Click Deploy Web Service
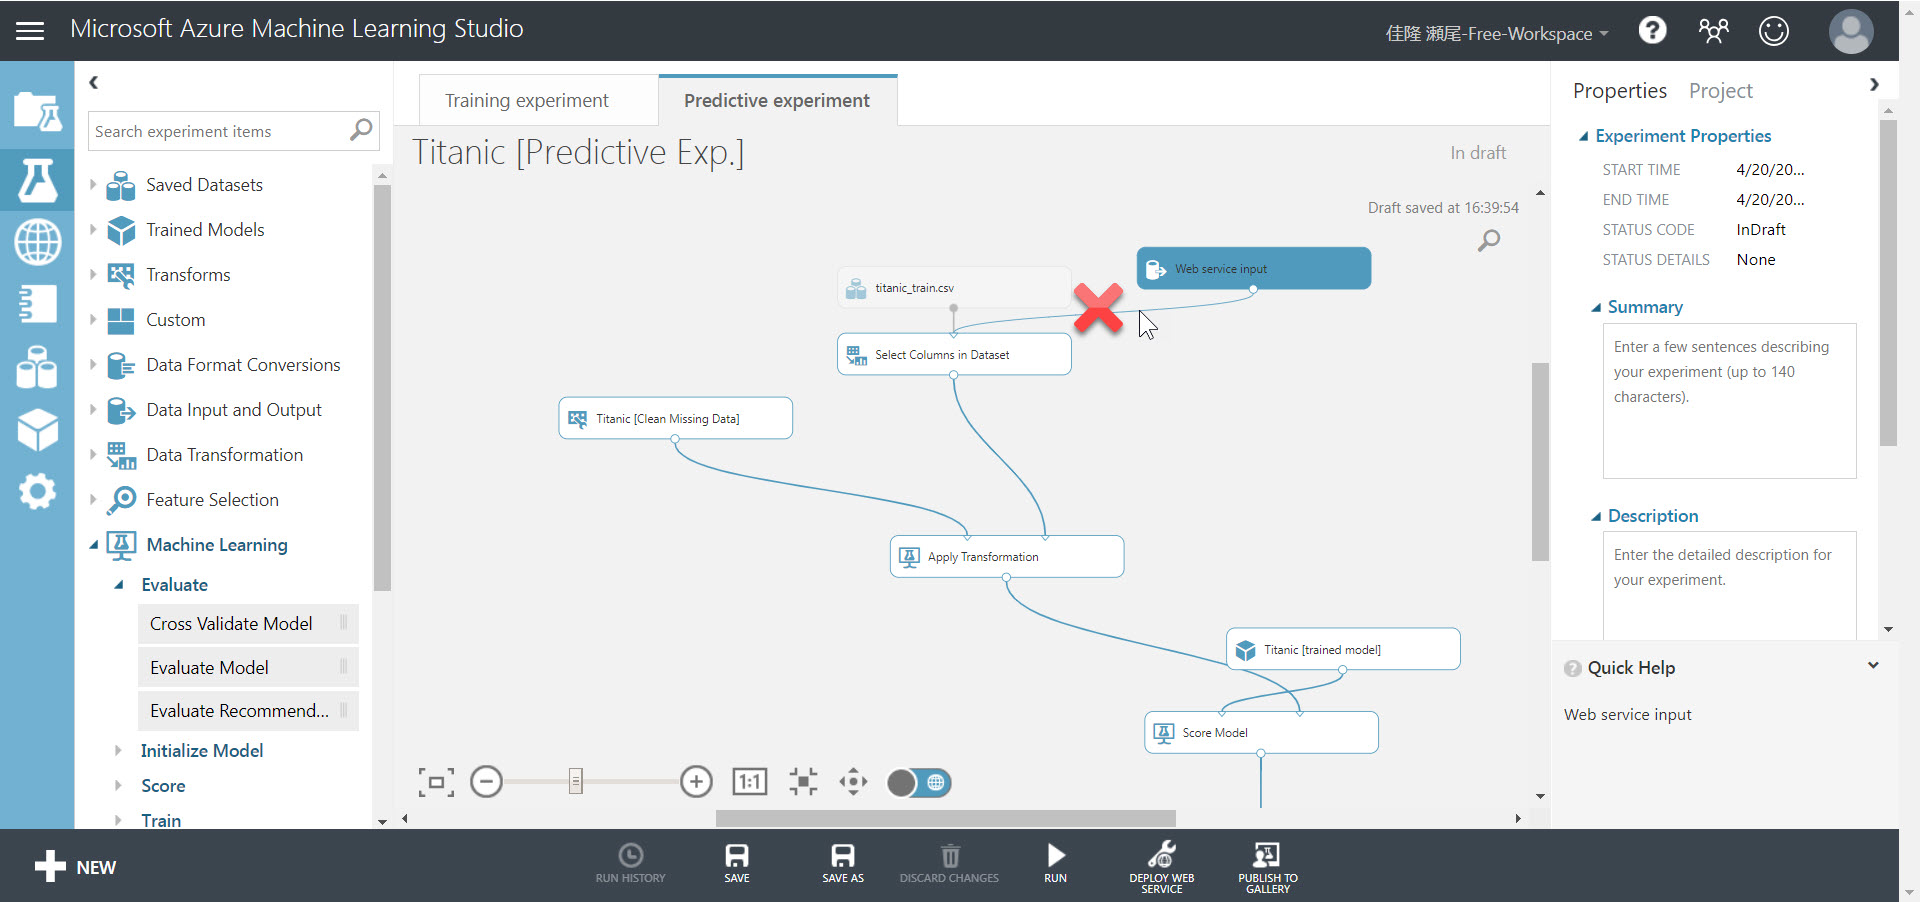 click(1162, 867)
